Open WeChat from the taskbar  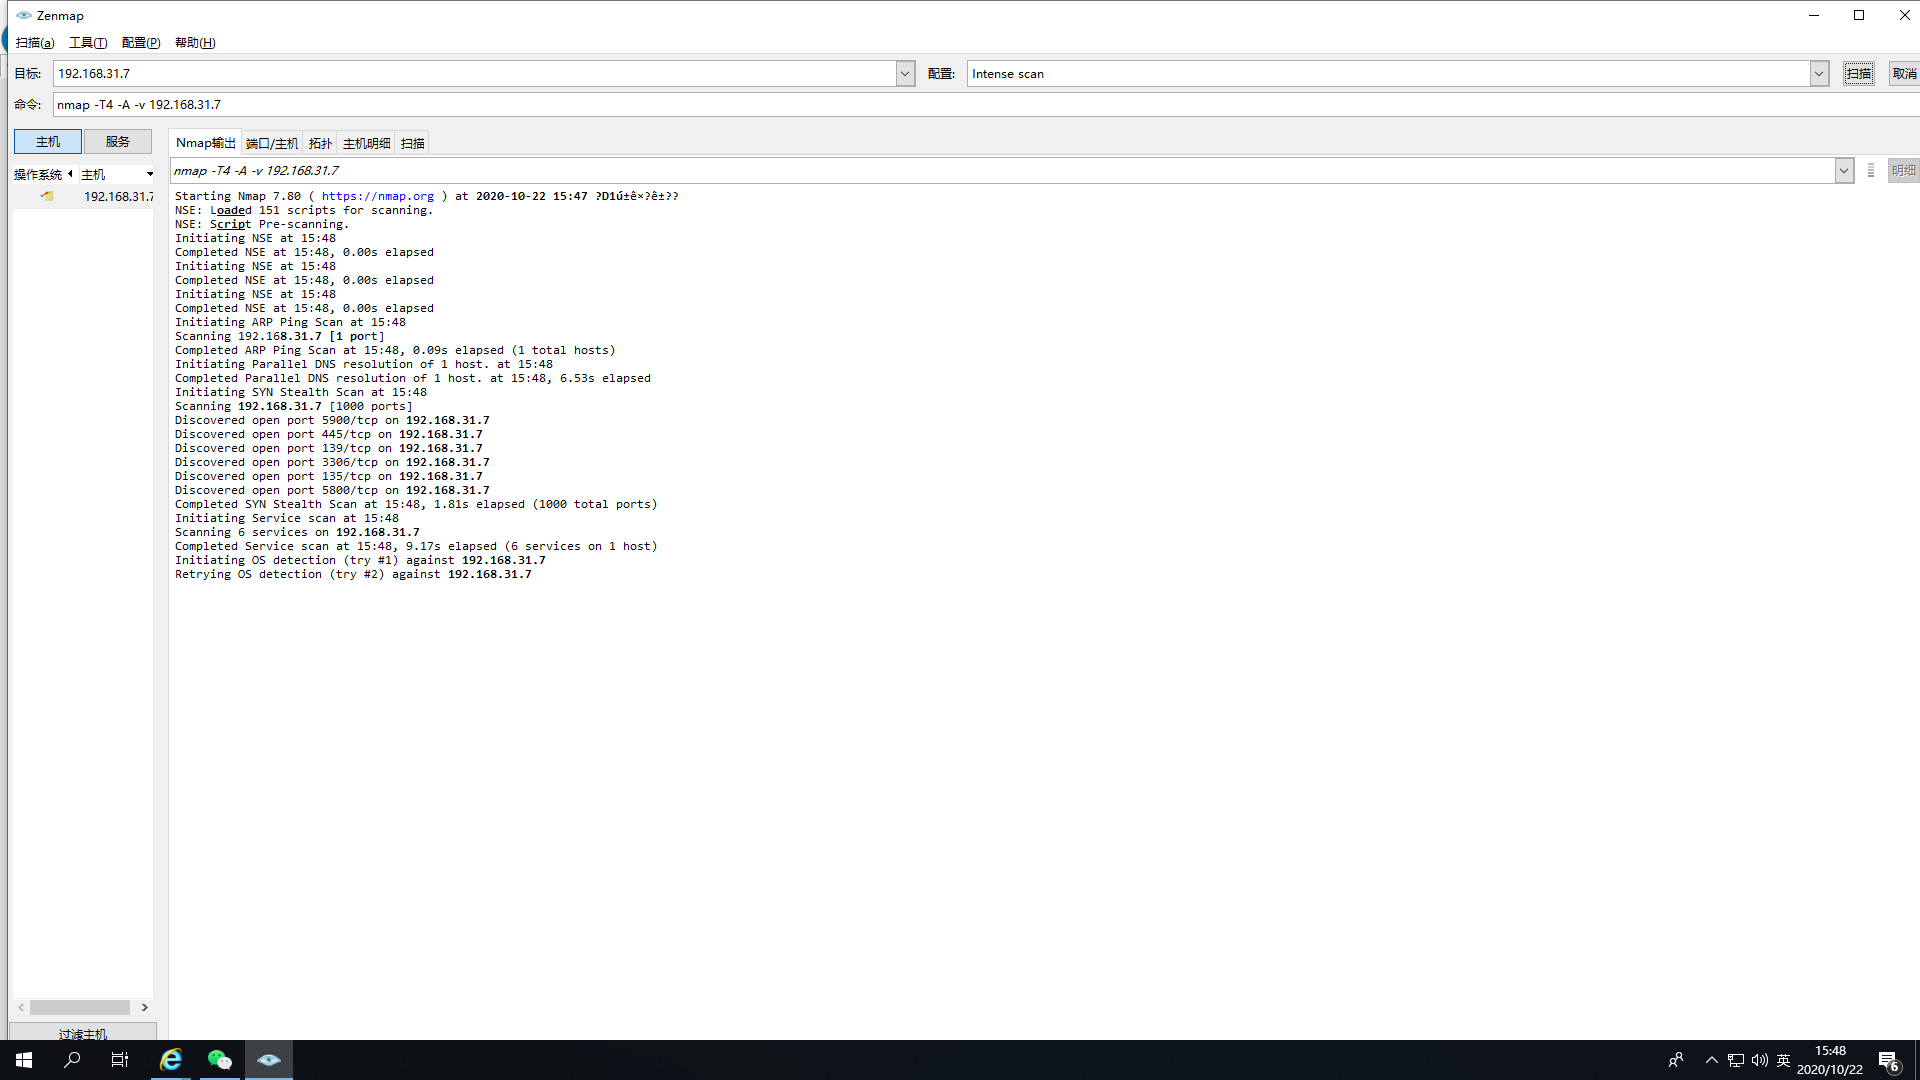tap(219, 1060)
